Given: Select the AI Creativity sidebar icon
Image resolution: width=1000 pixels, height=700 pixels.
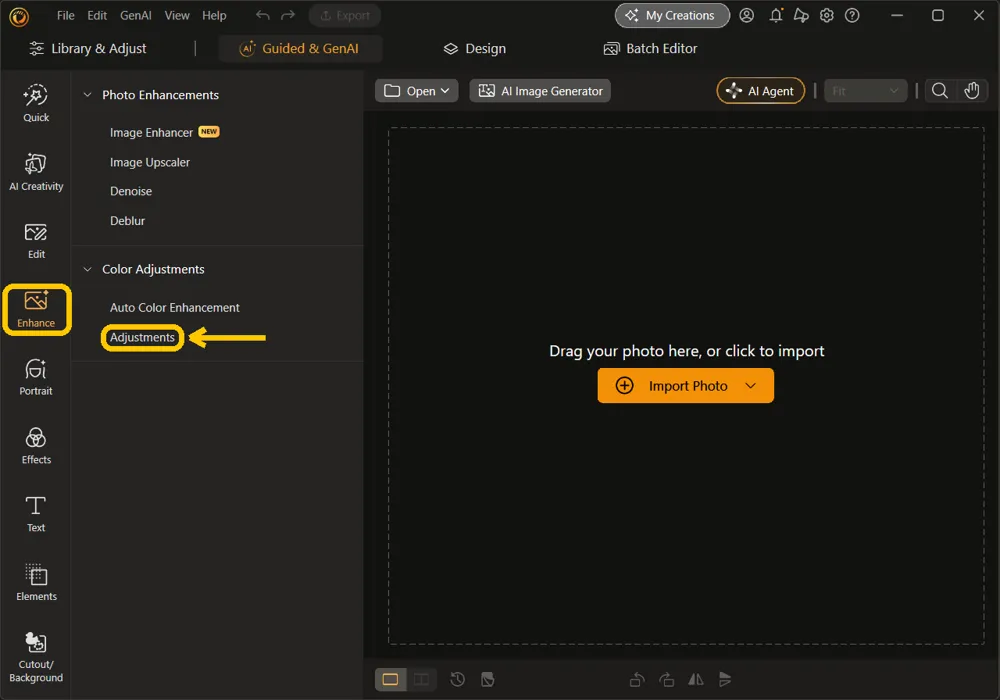Looking at the screenshot, I should (36, 172).
